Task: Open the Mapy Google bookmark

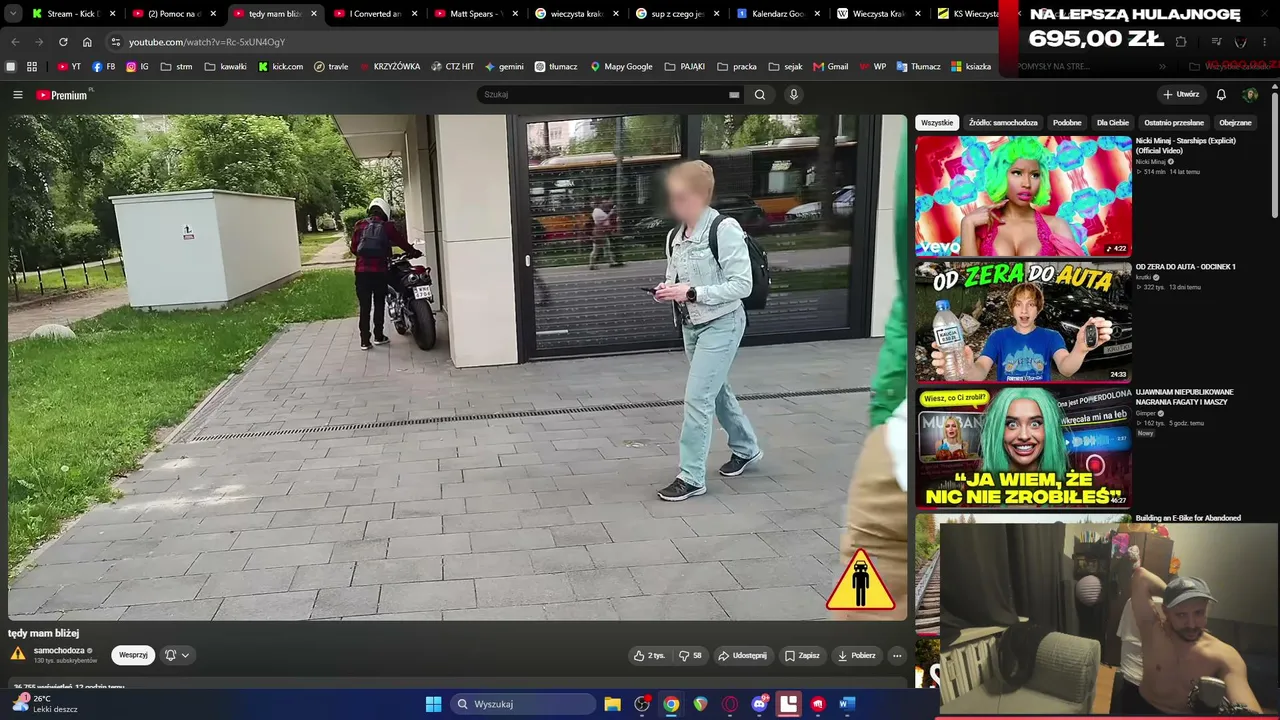Action: click(621, 67)
